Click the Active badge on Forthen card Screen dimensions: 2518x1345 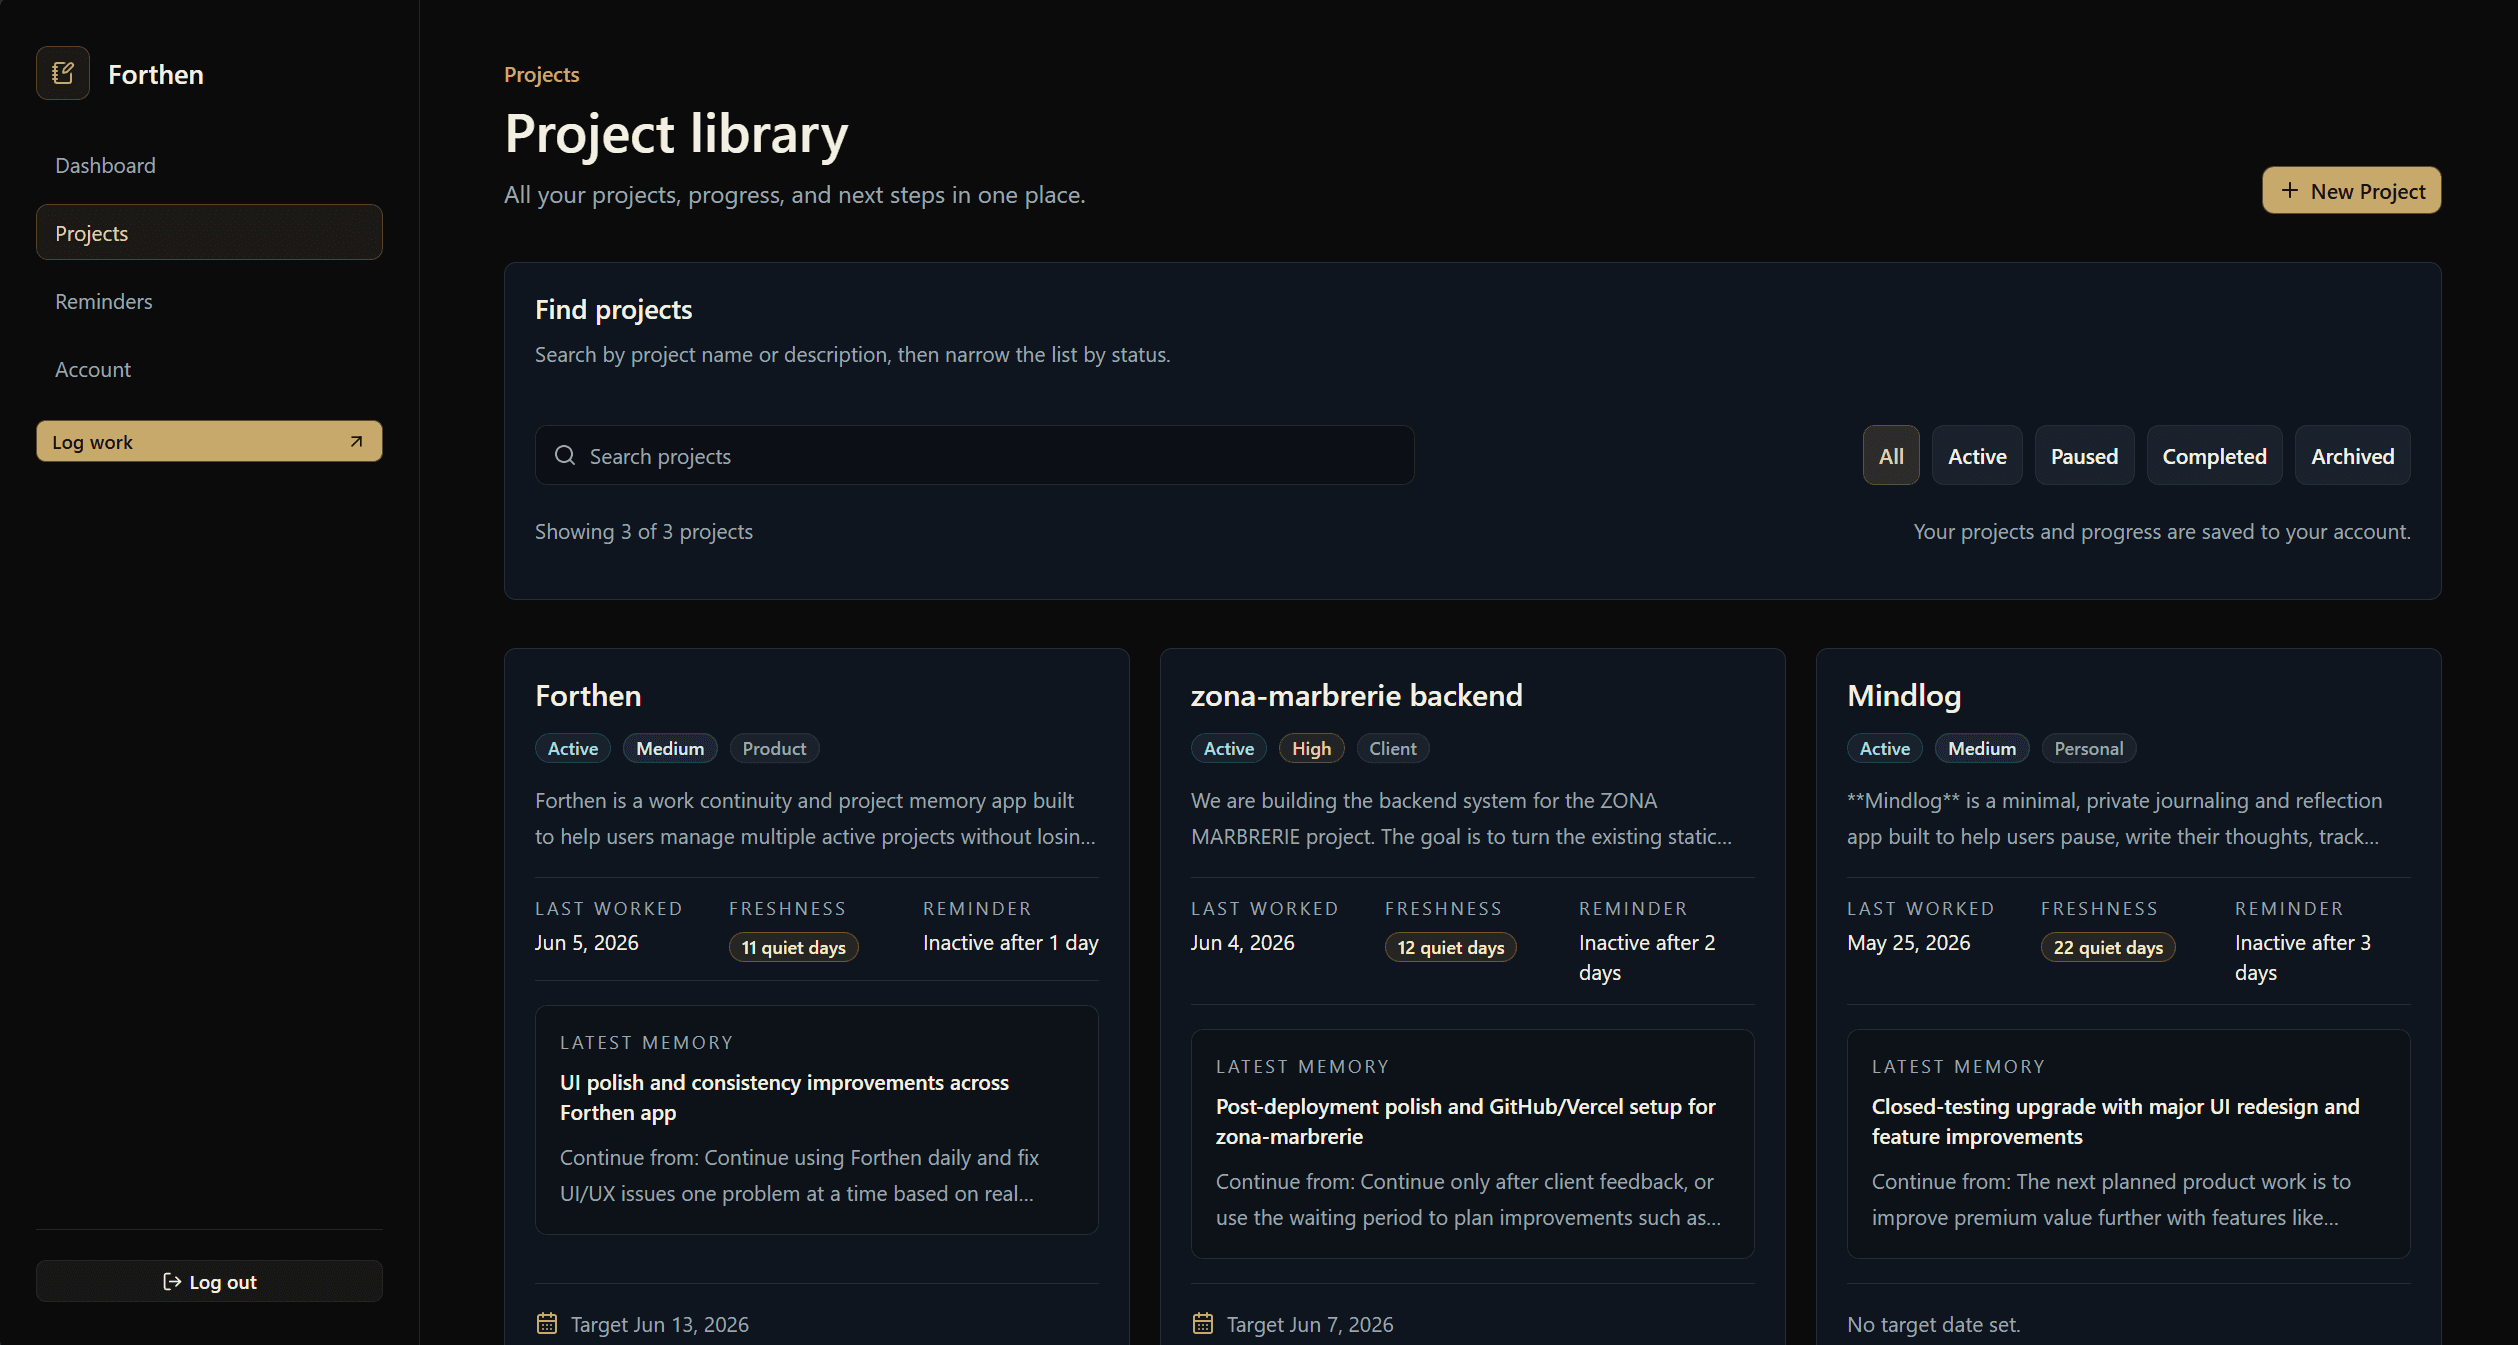(573, 748)
